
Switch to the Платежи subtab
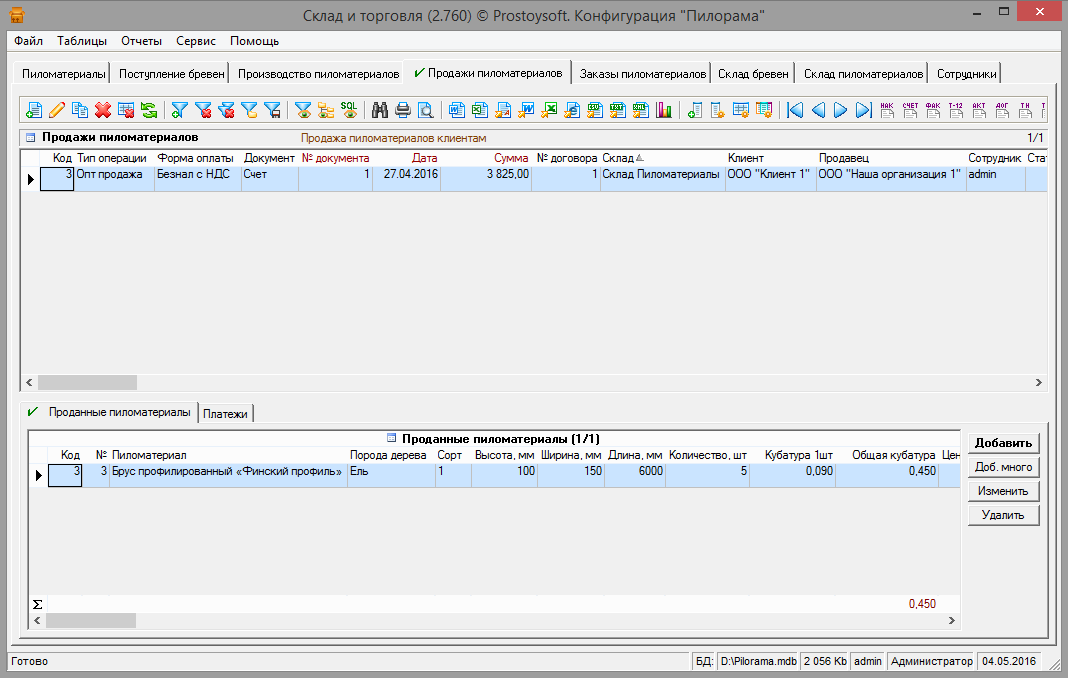pos(225,413)
